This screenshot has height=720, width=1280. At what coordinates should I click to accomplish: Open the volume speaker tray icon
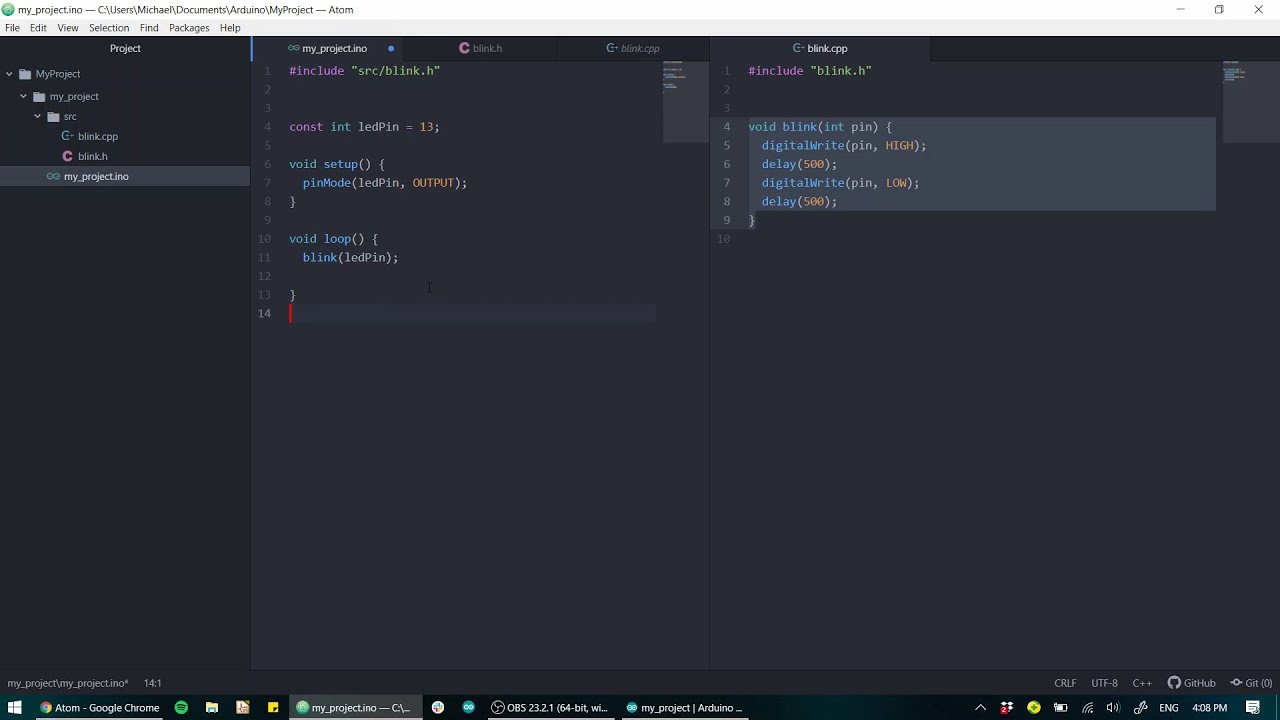pos(1113,707)
